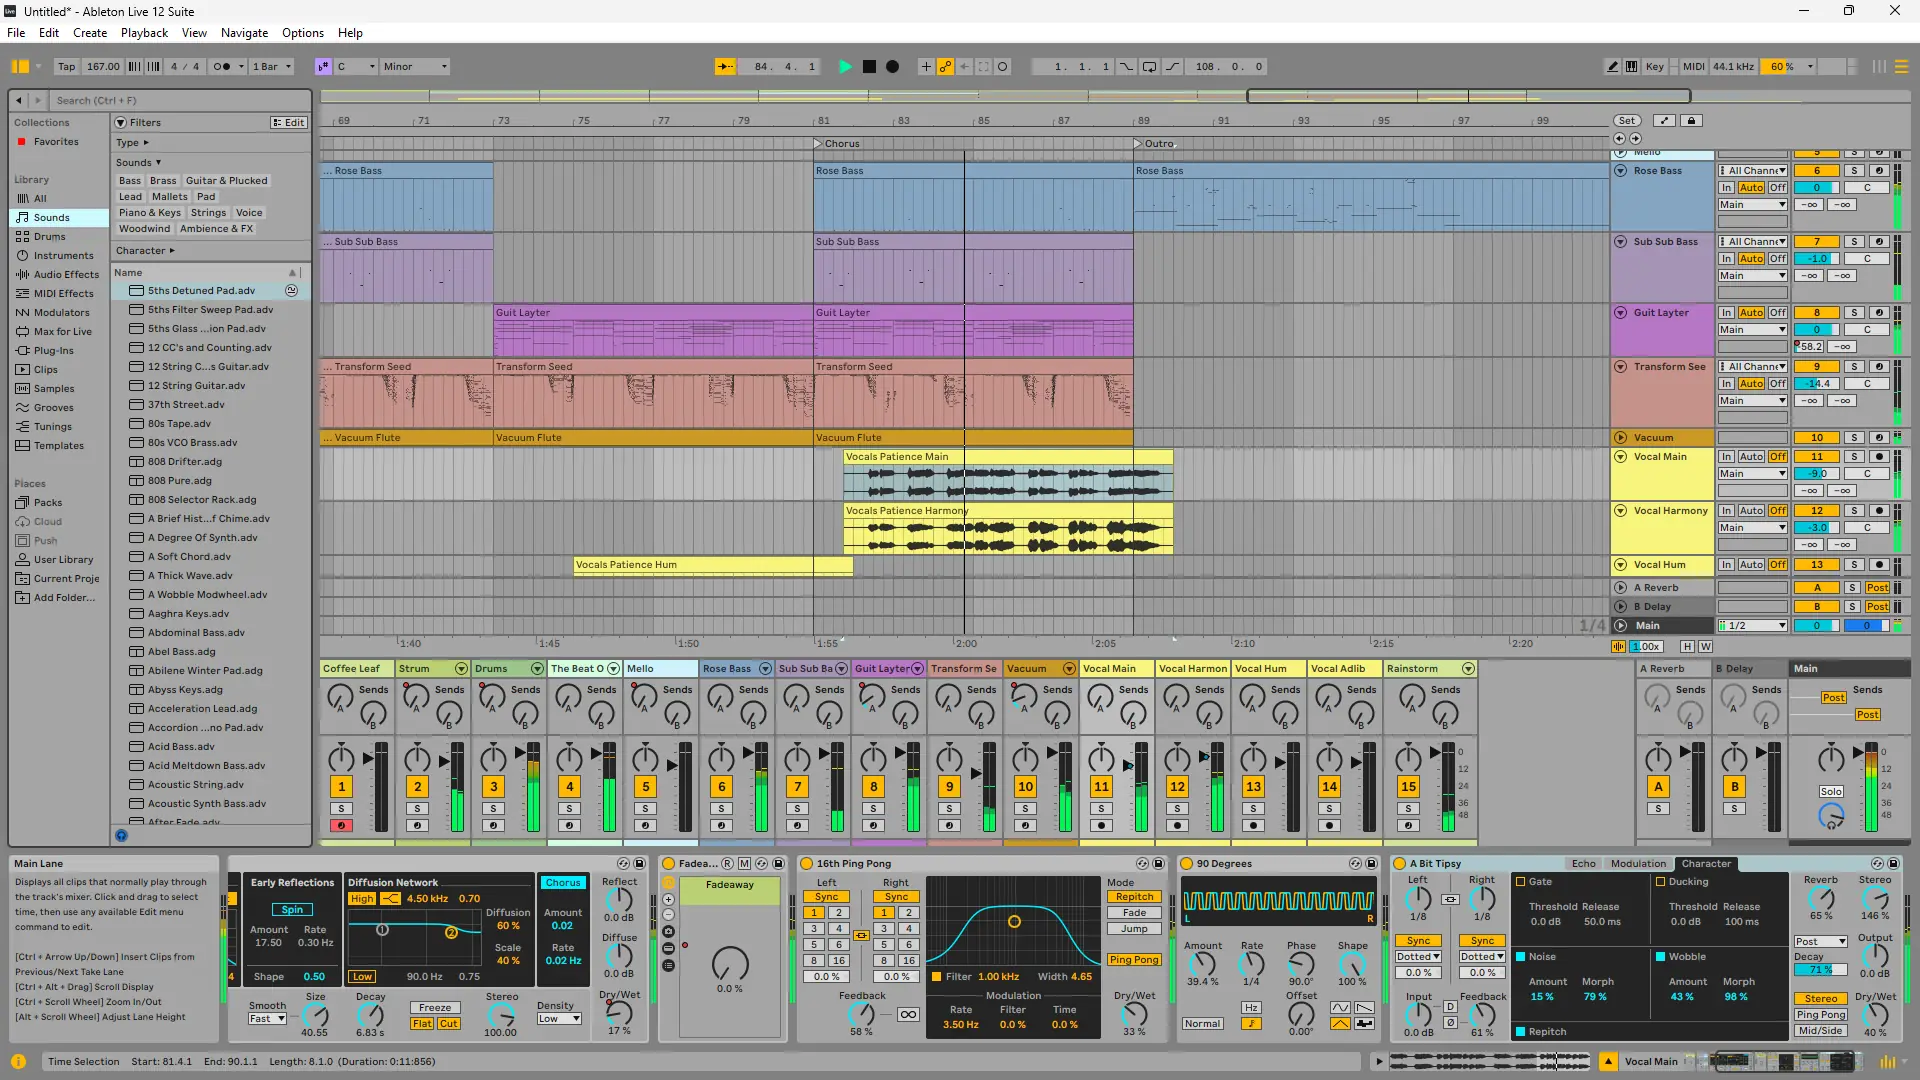Click the Outro locator marker
Viewport: 1920px width, 1080px height.
[x=1138, y=144]
